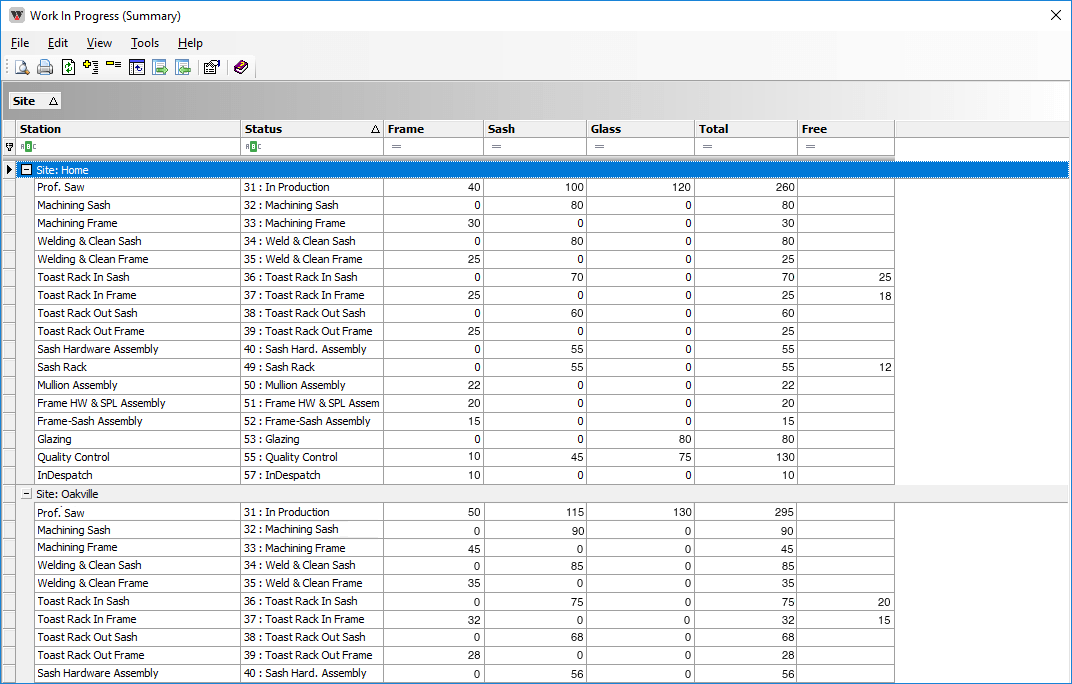The image size is (1072, 684).
Task: Open the Tools menu
Action: tap(144, 43)
